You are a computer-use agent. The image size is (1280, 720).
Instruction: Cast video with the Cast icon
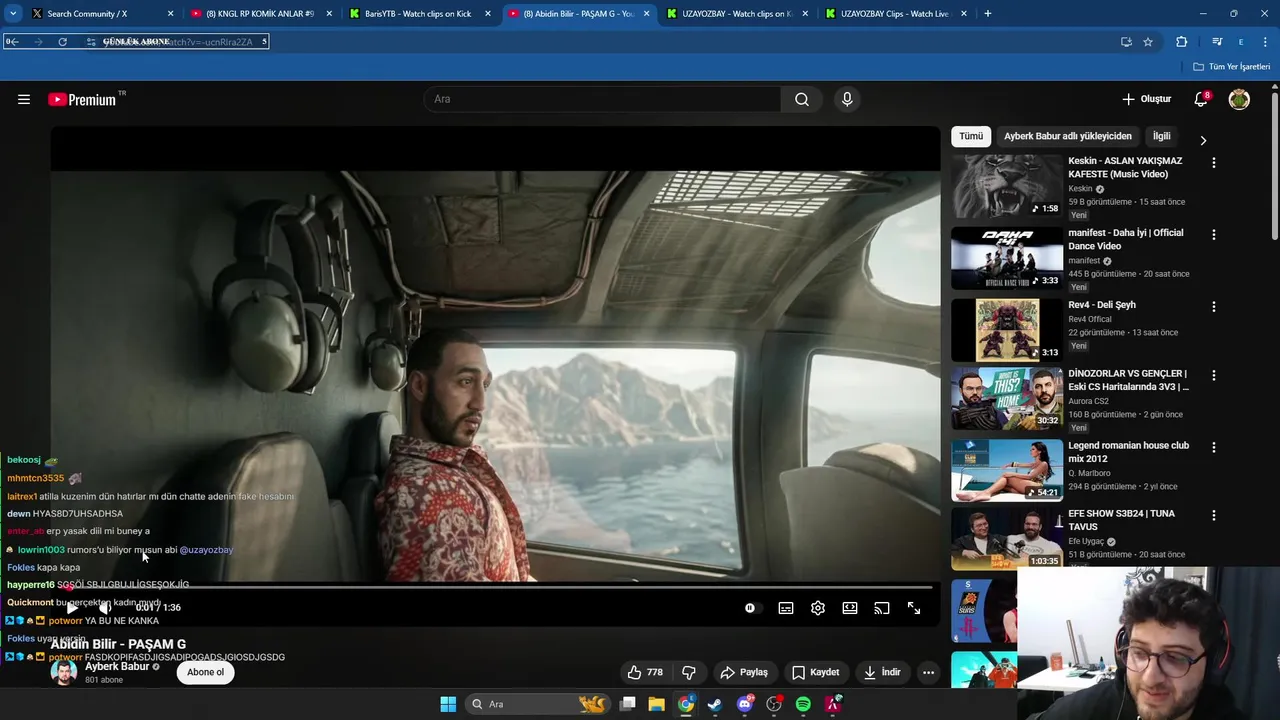click(x=882, y=608)
